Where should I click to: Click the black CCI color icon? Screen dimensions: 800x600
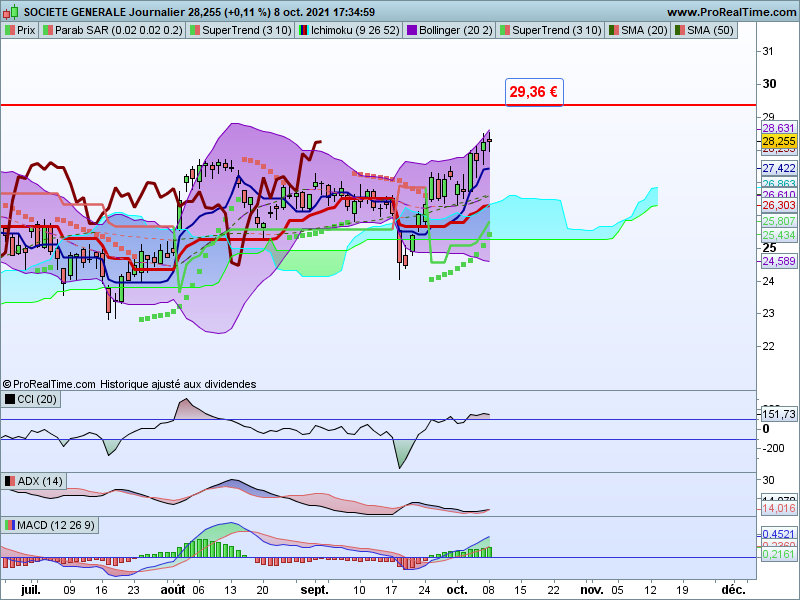coord(10,399)
